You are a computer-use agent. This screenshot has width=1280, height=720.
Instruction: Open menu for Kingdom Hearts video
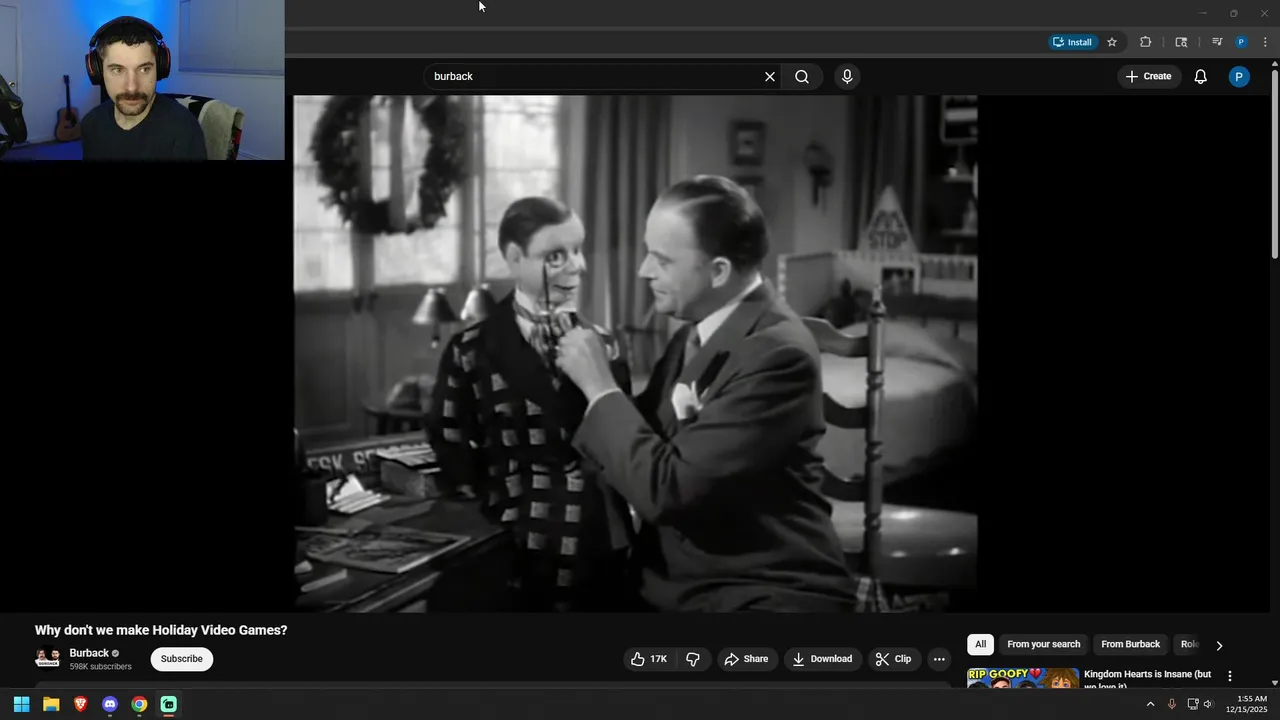pyautogui.click(x=1230, y=677)
